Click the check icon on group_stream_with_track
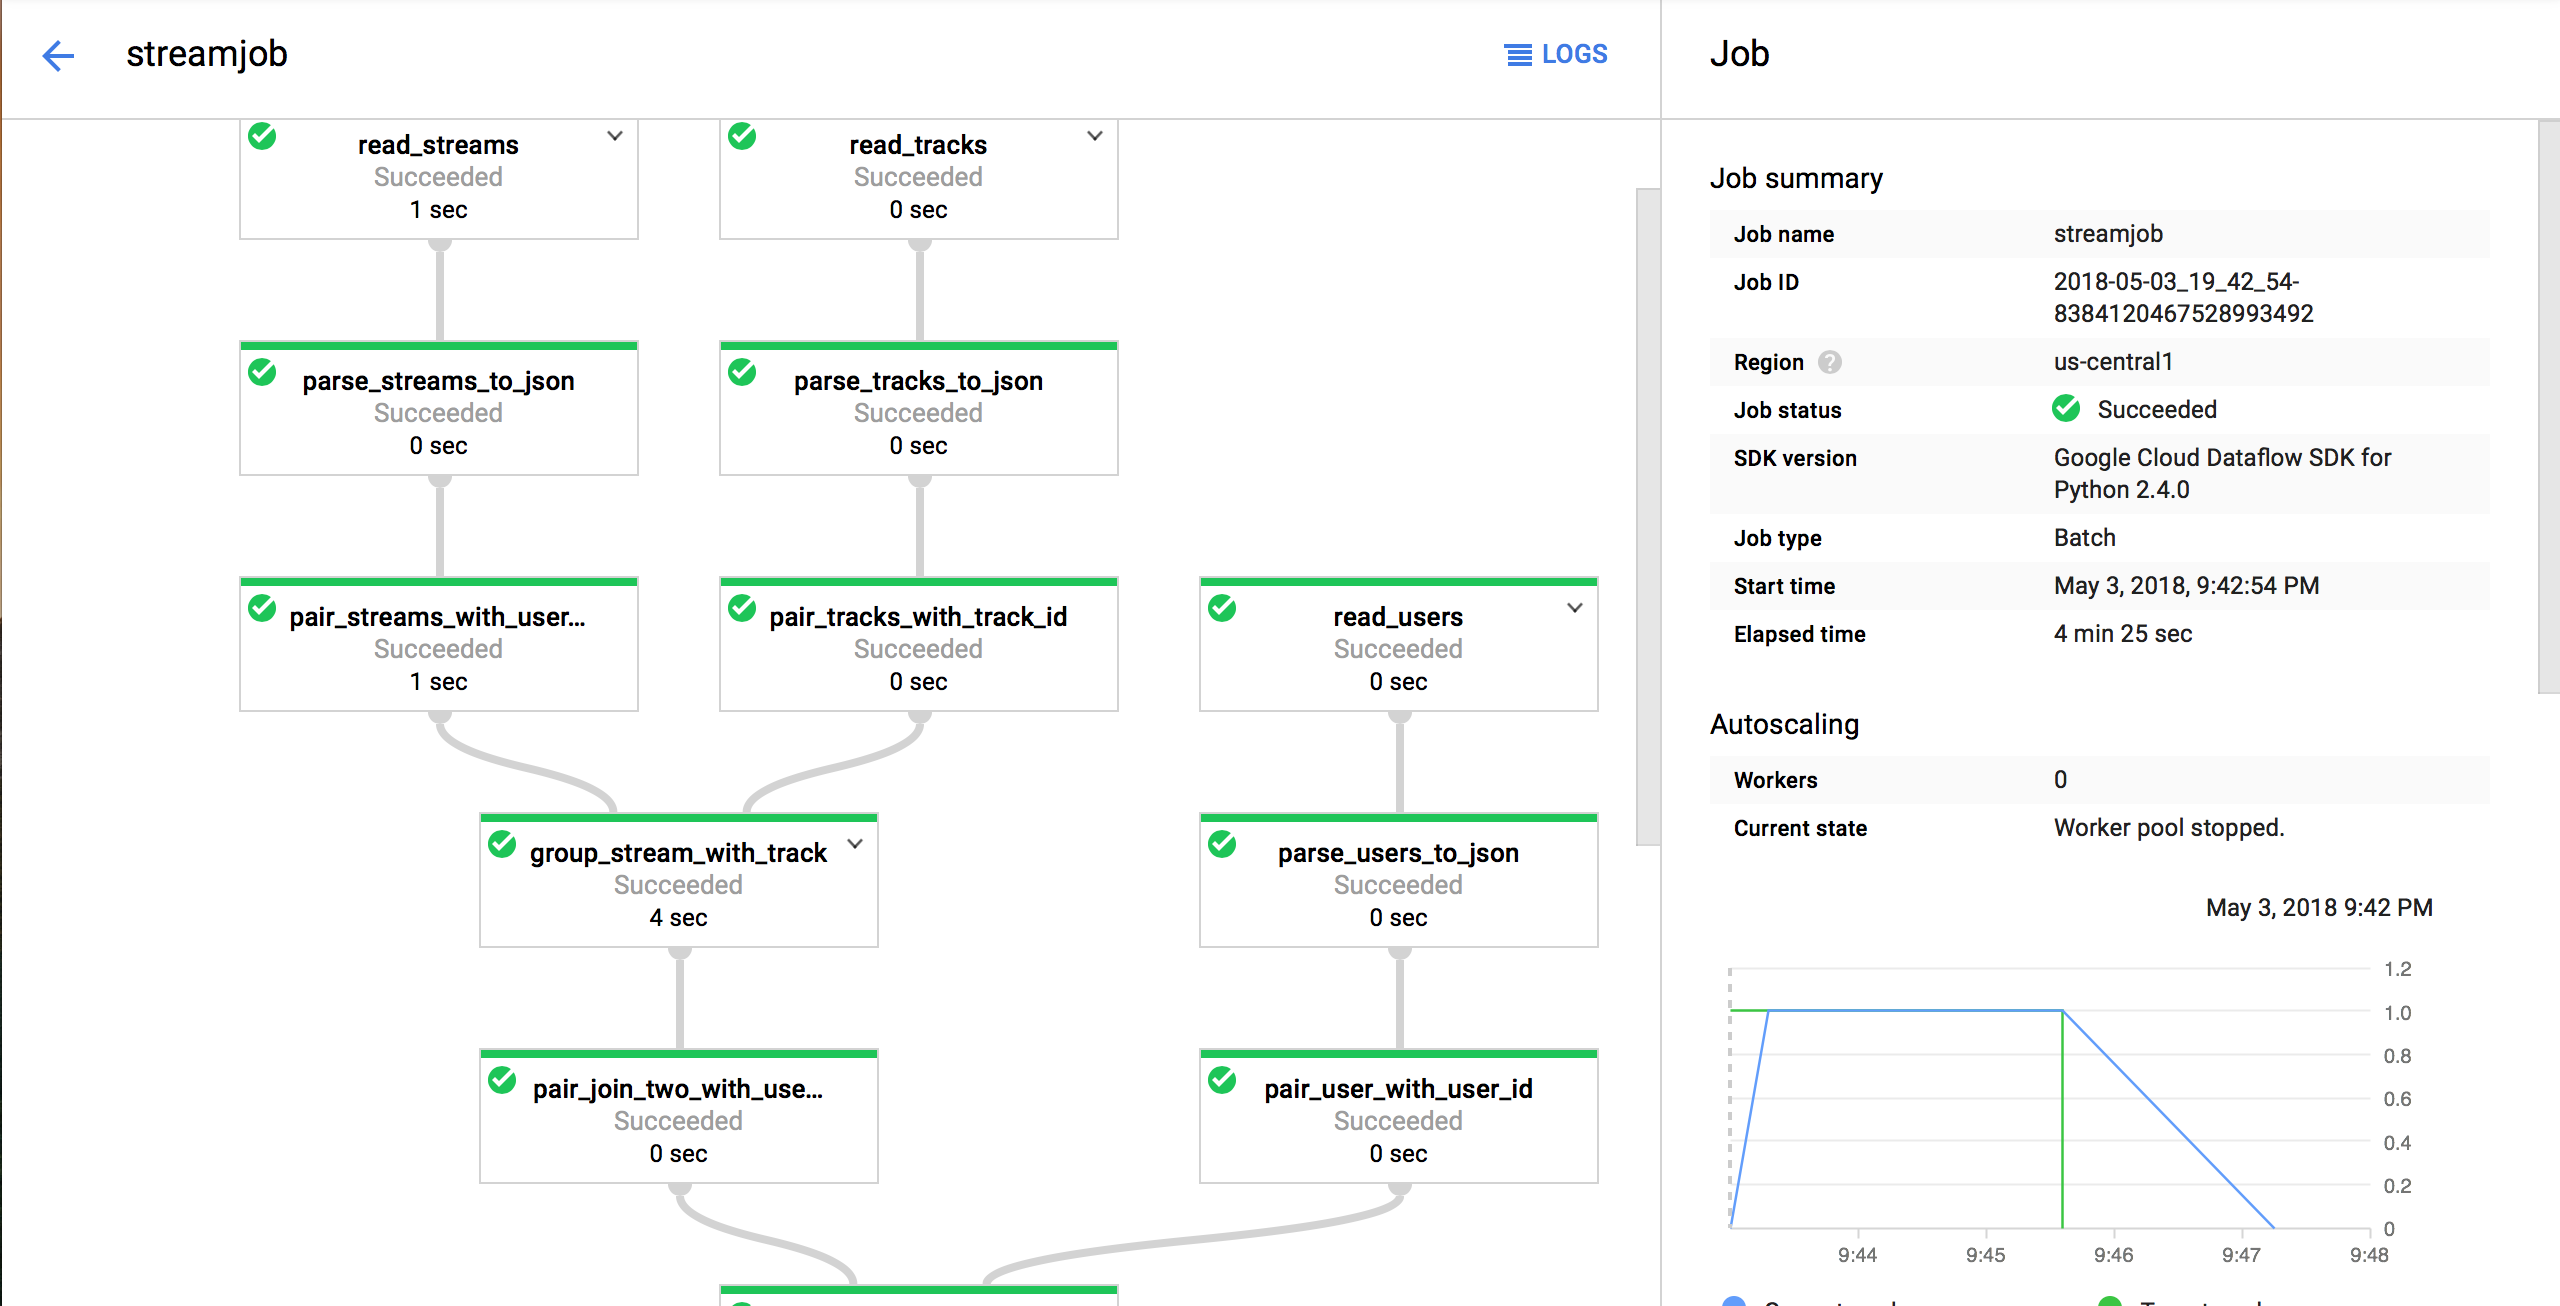Image resolution: width=2560 pixels, height=1306 pixels. coord(502,844)
